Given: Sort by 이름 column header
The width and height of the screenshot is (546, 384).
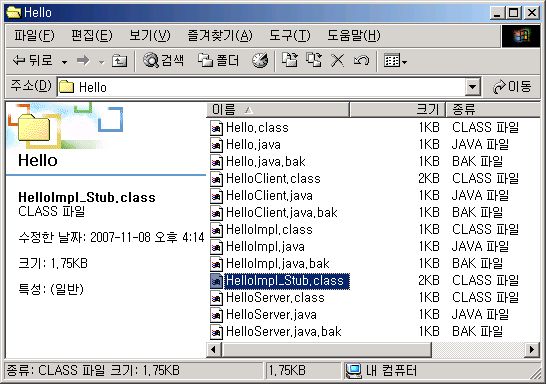Looking at the screenshot, I should [x=278, y=110].
